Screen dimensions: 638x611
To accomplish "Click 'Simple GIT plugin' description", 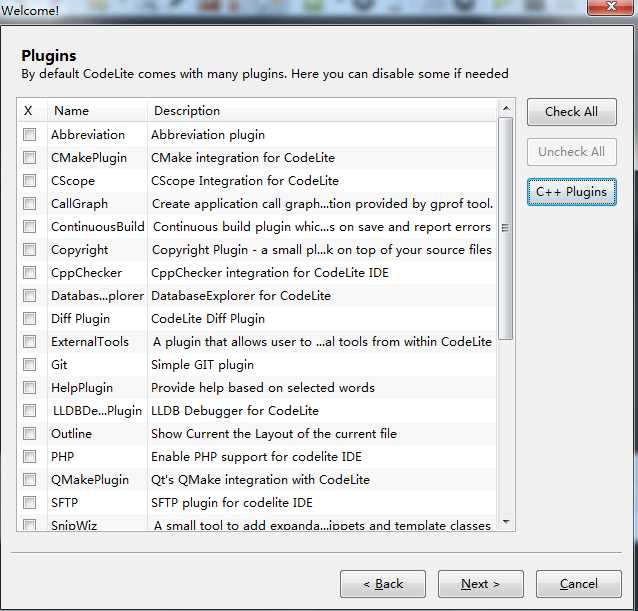I will click(x=202, y=364).
